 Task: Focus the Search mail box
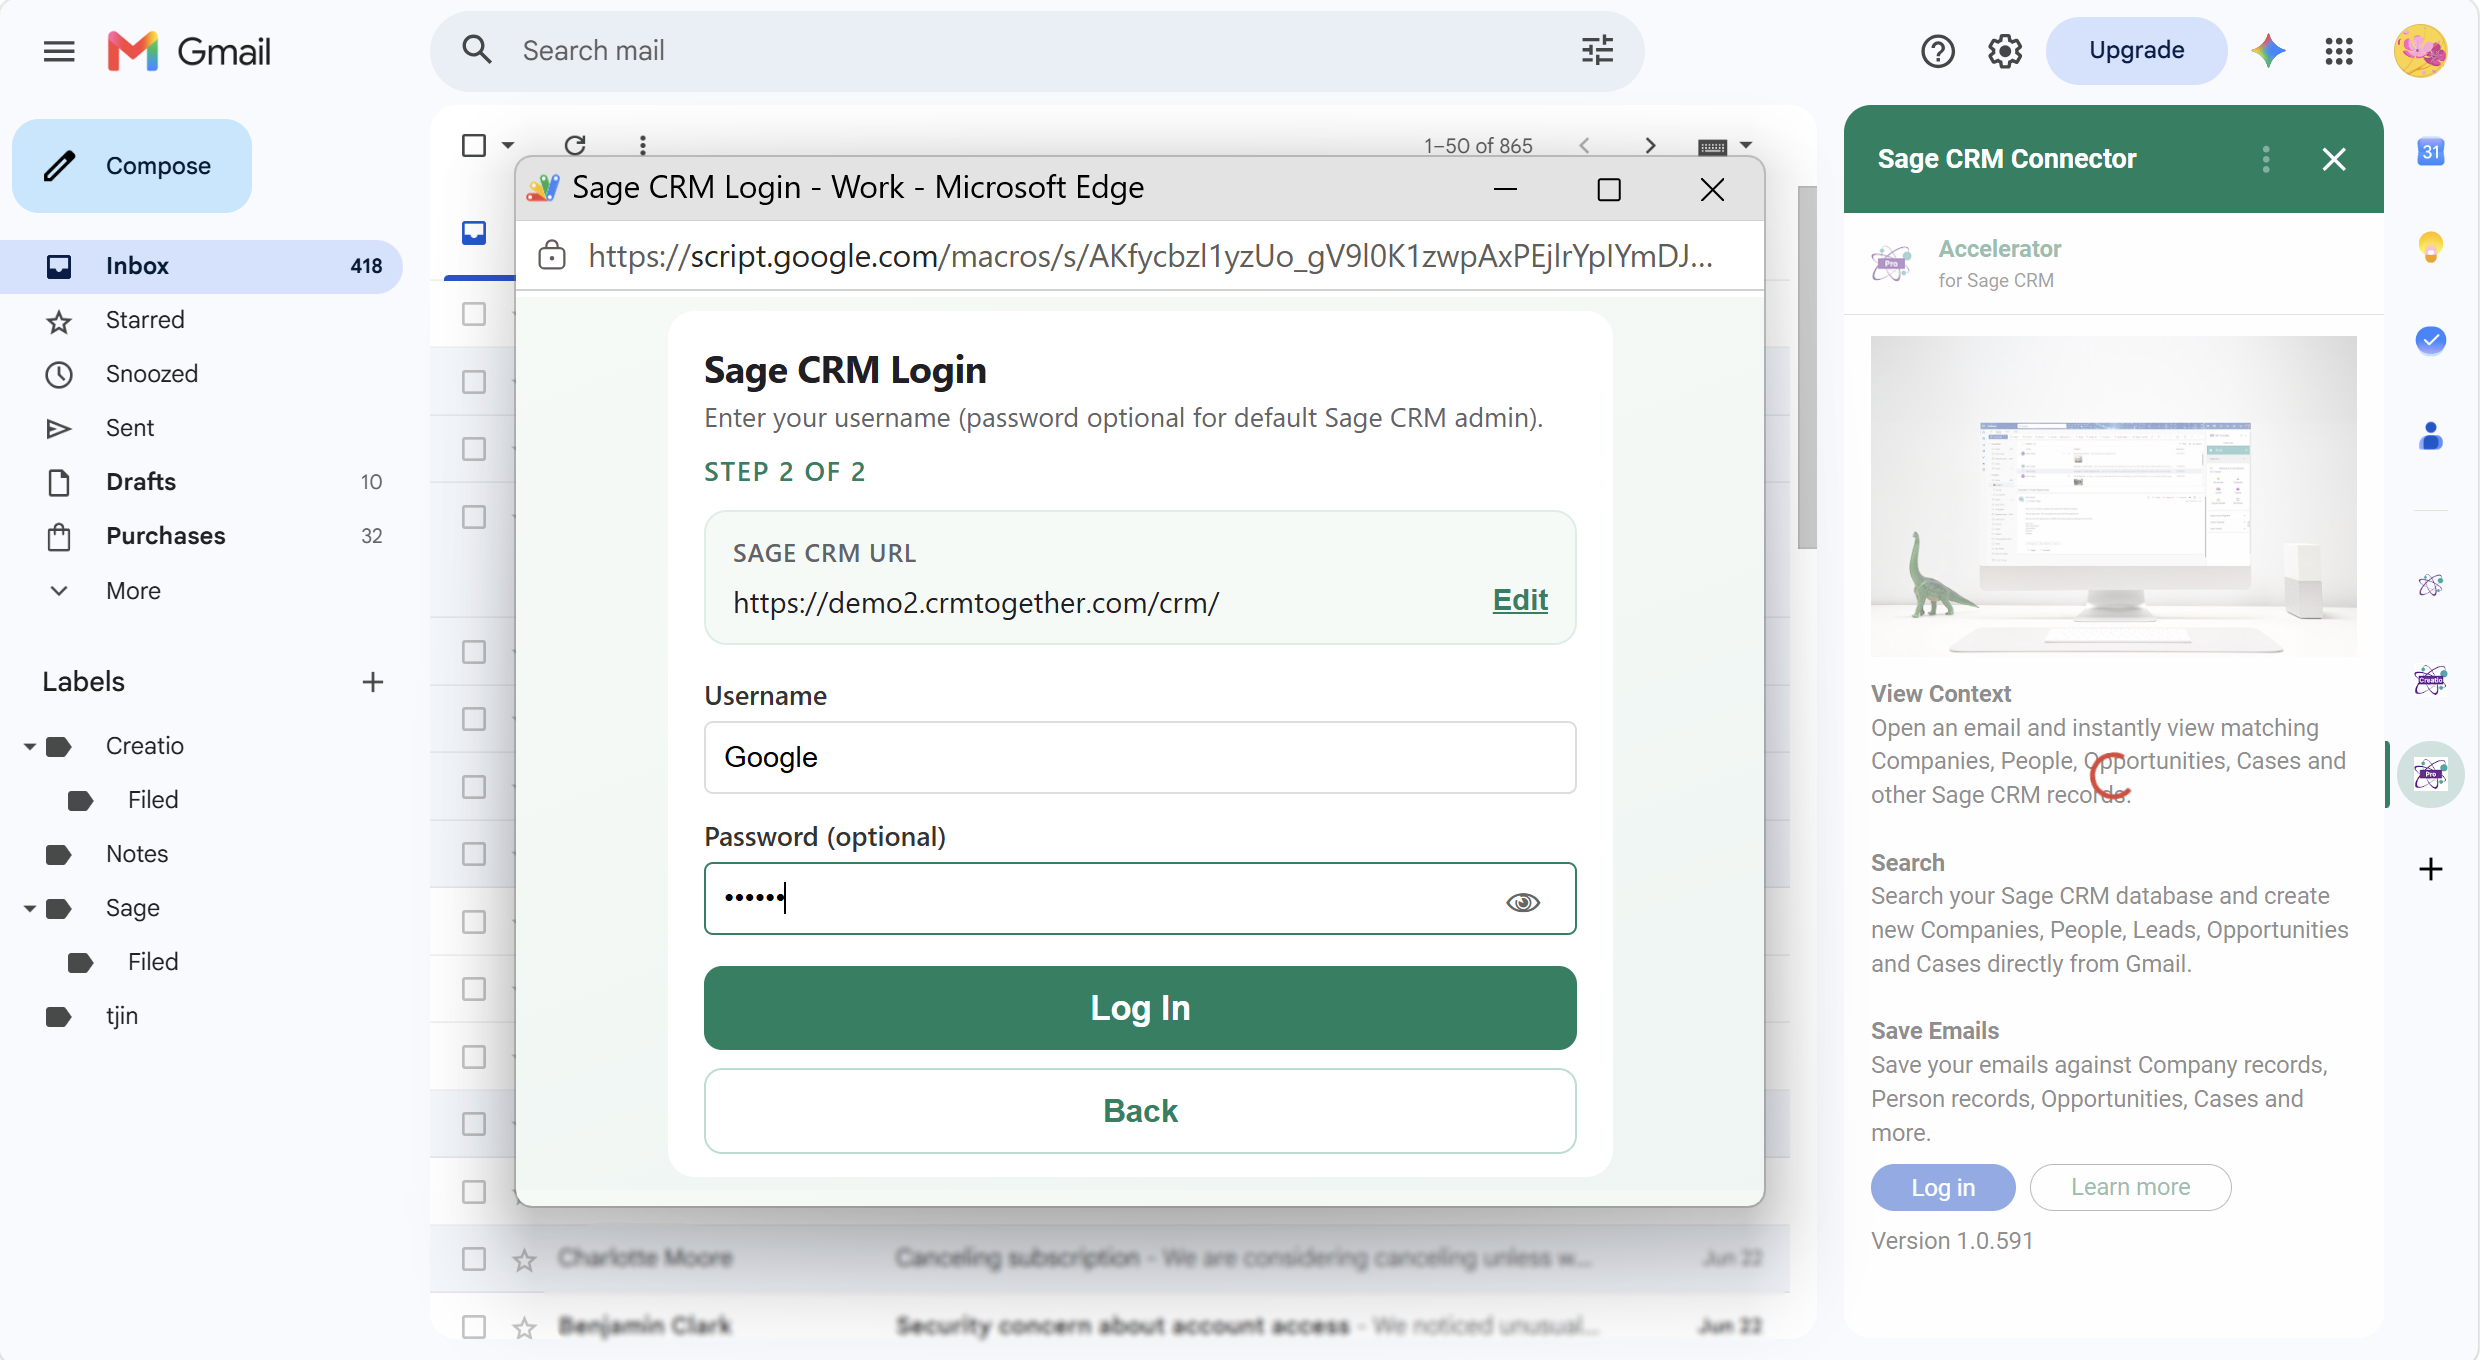pos(1037,51)
